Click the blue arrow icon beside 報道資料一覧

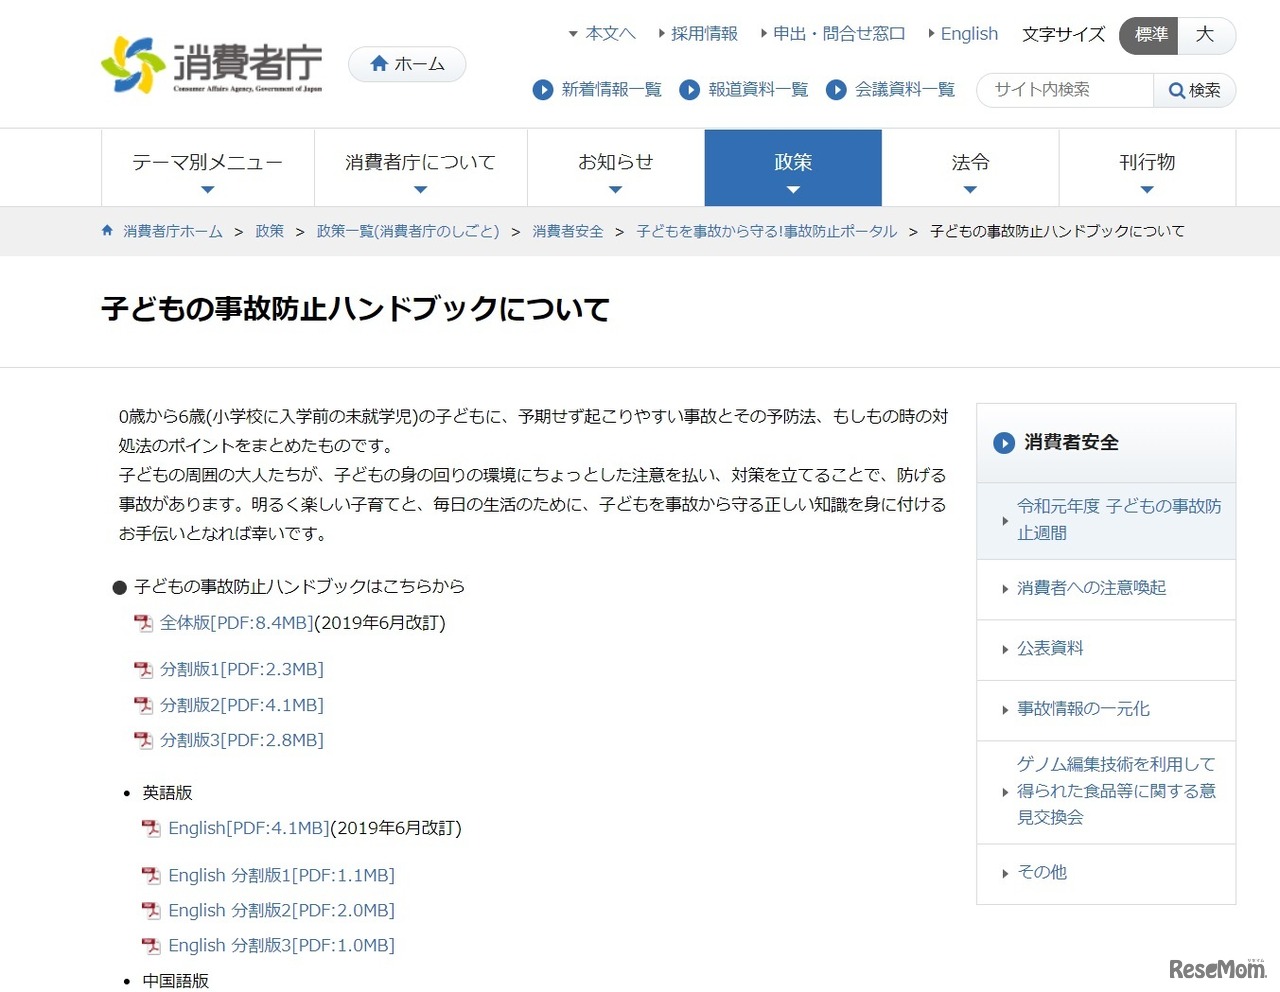pos(689,90)
